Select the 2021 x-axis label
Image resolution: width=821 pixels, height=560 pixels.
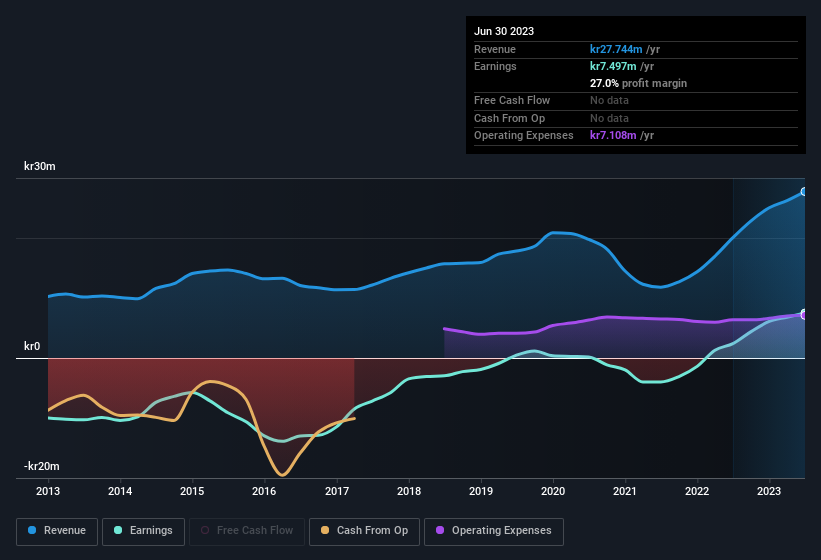625,491
